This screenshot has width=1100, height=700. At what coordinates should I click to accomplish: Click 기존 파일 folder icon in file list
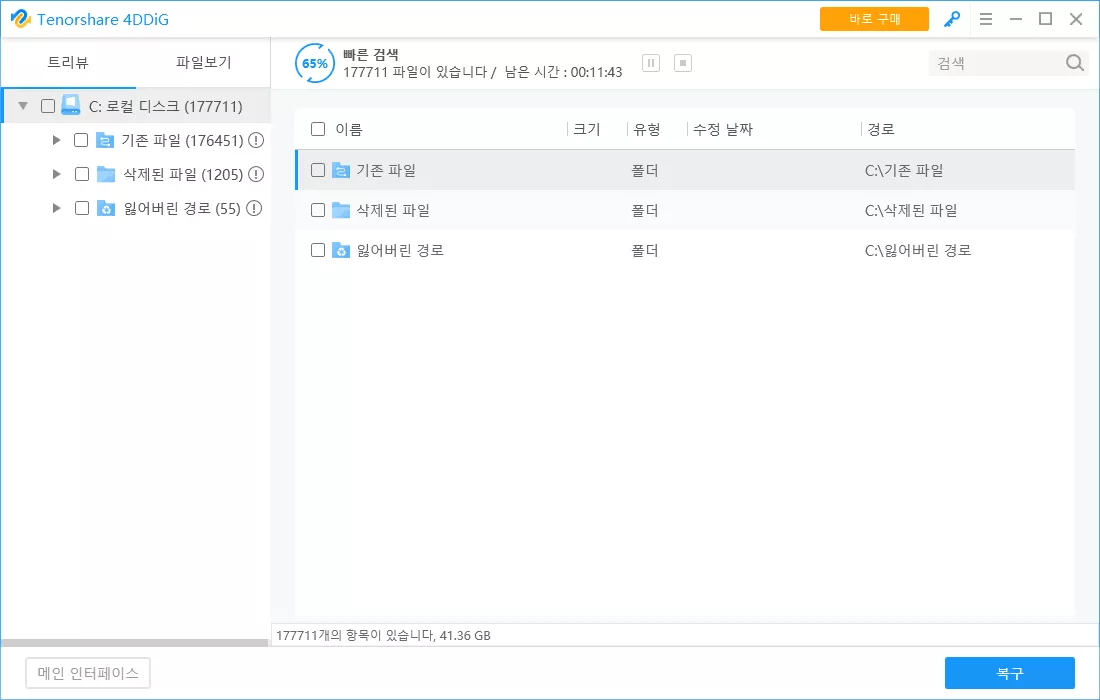pyautogui.click(x=341, y=170)
